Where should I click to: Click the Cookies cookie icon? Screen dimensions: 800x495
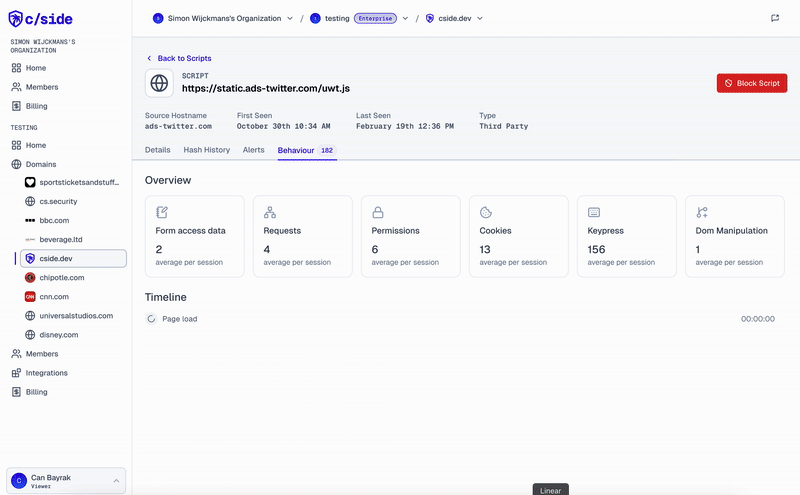coord(486,212)
